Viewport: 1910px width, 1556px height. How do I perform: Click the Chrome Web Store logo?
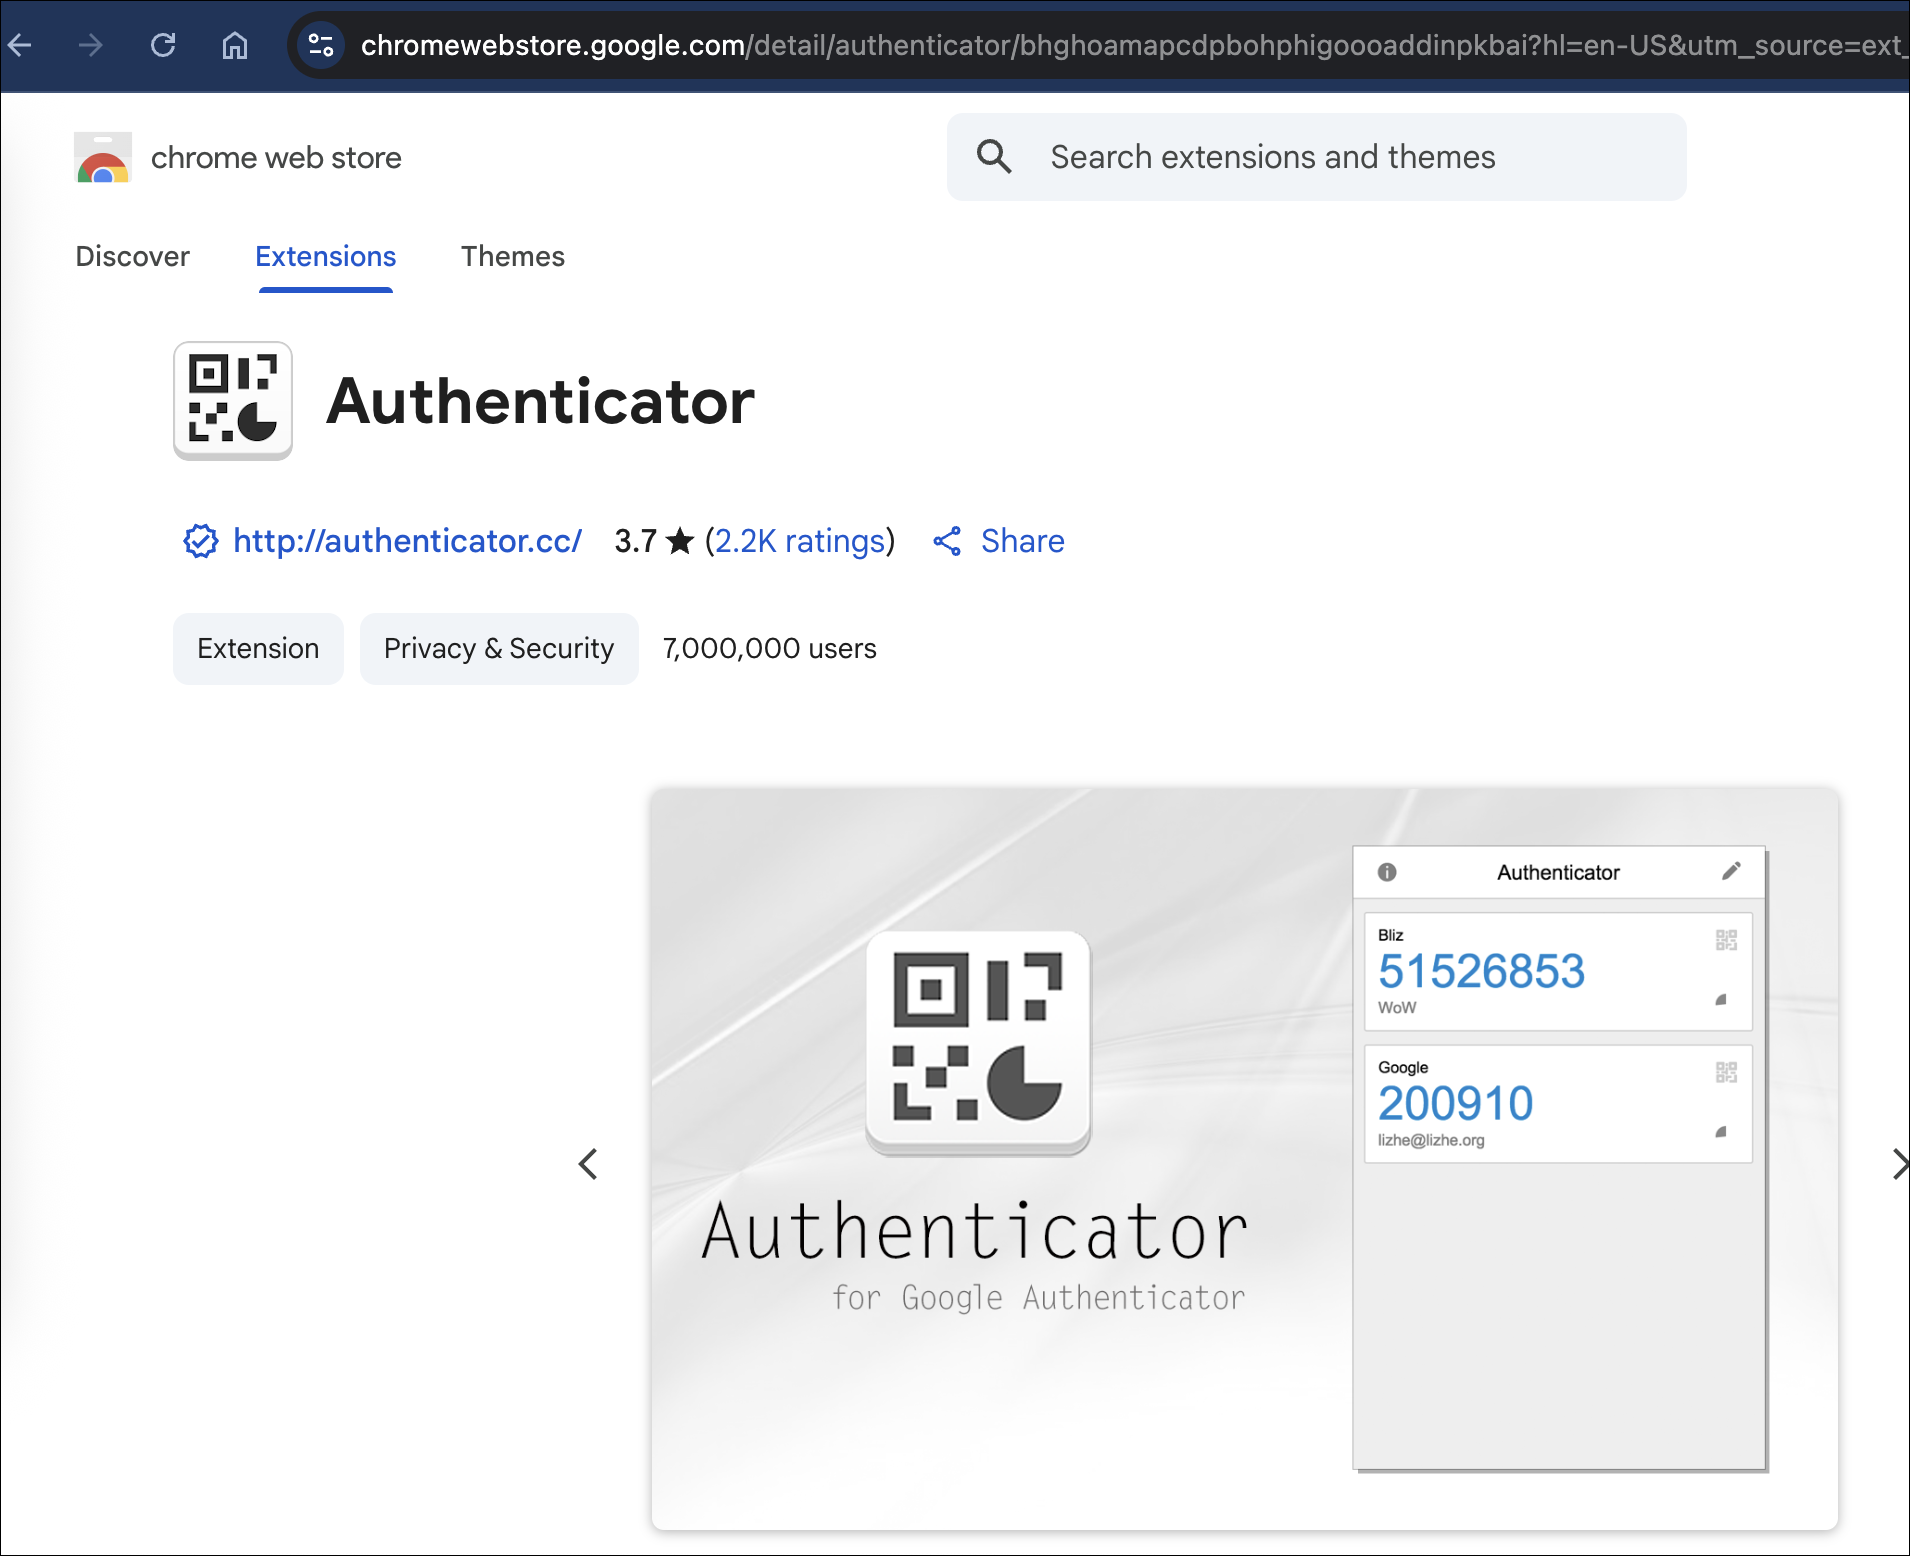point(103,157)
